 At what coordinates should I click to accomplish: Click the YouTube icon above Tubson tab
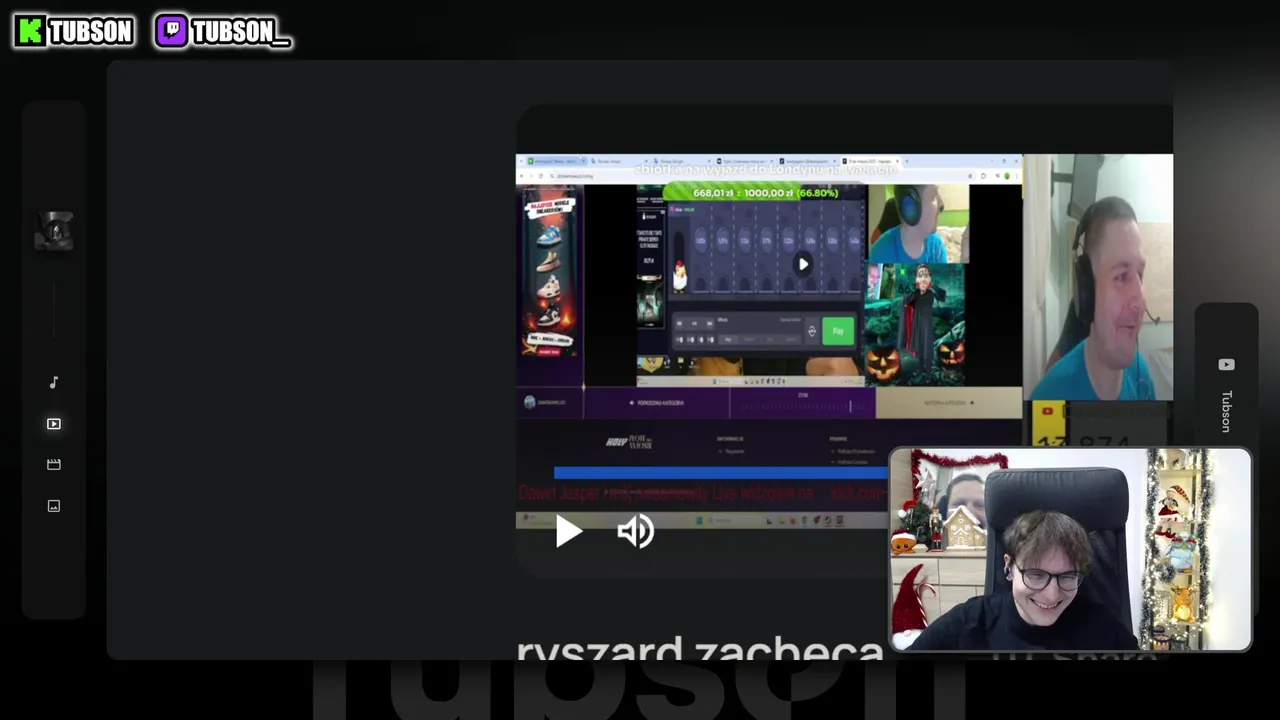click(x=1227, y=365)
